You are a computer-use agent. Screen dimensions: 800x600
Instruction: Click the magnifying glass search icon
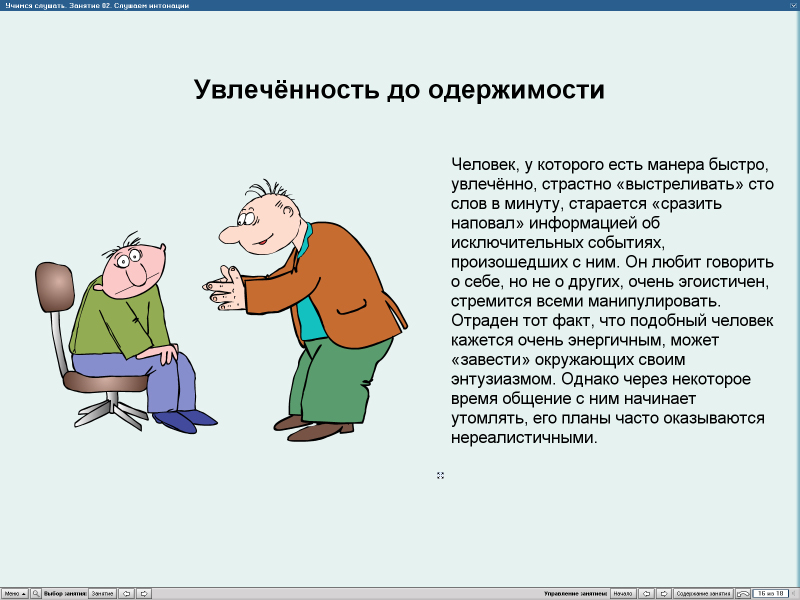[36, 592]
